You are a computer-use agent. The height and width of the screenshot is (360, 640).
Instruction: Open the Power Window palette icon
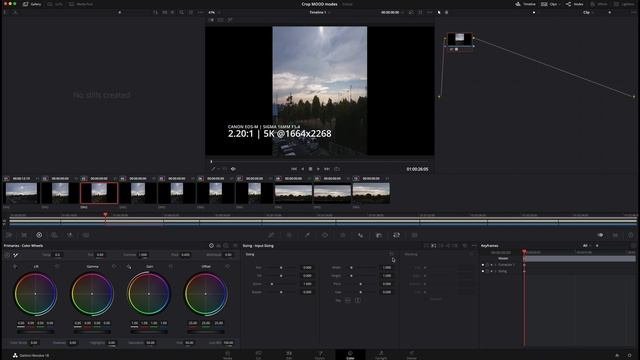tap(325, 235)
